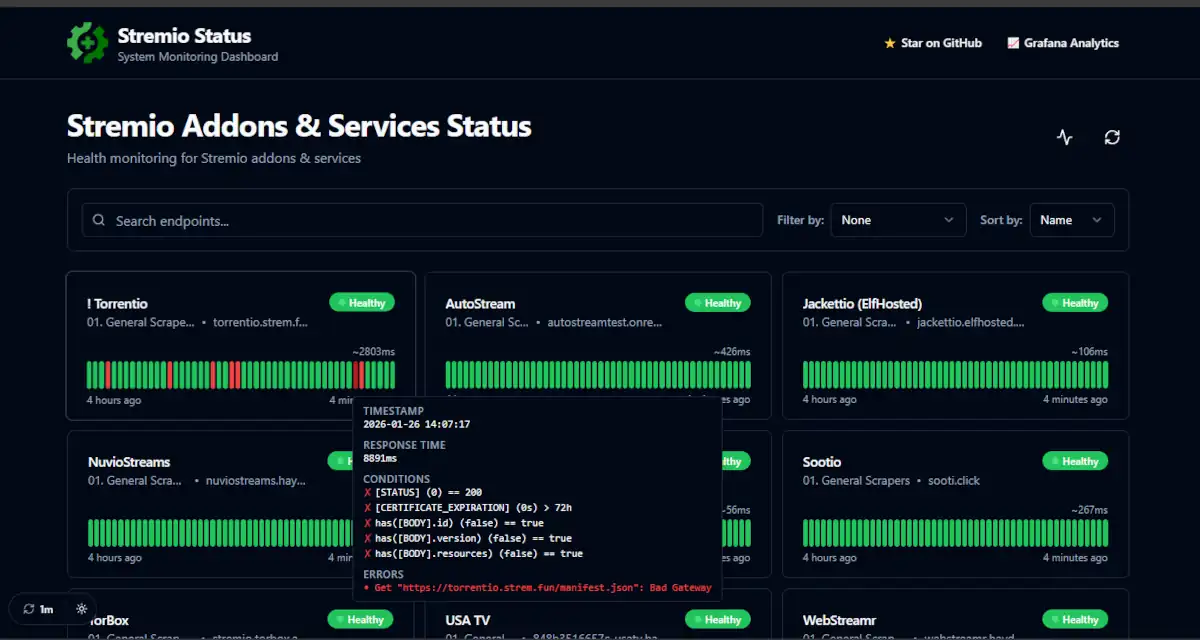The image size is (1200, 640).
Task: Open the Star on GitHub link
Action: point(940,43)
